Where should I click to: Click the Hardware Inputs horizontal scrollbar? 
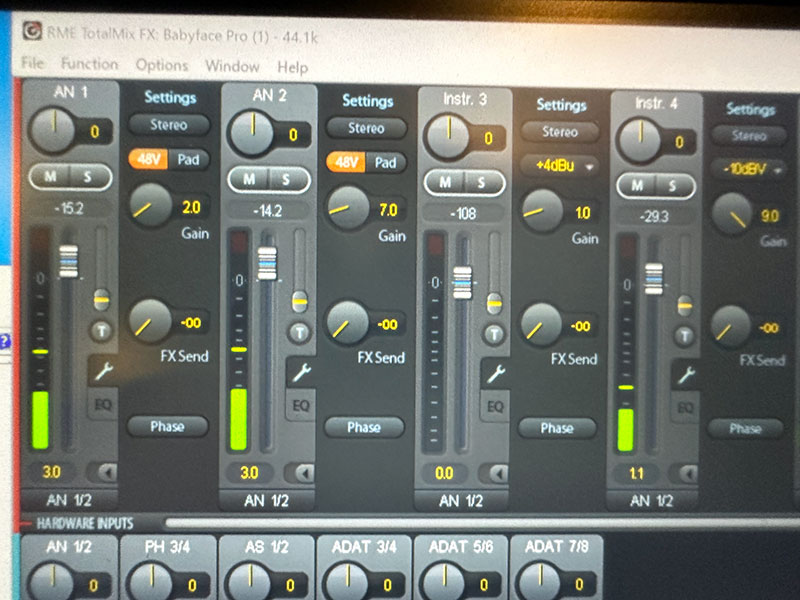(482, 522)
